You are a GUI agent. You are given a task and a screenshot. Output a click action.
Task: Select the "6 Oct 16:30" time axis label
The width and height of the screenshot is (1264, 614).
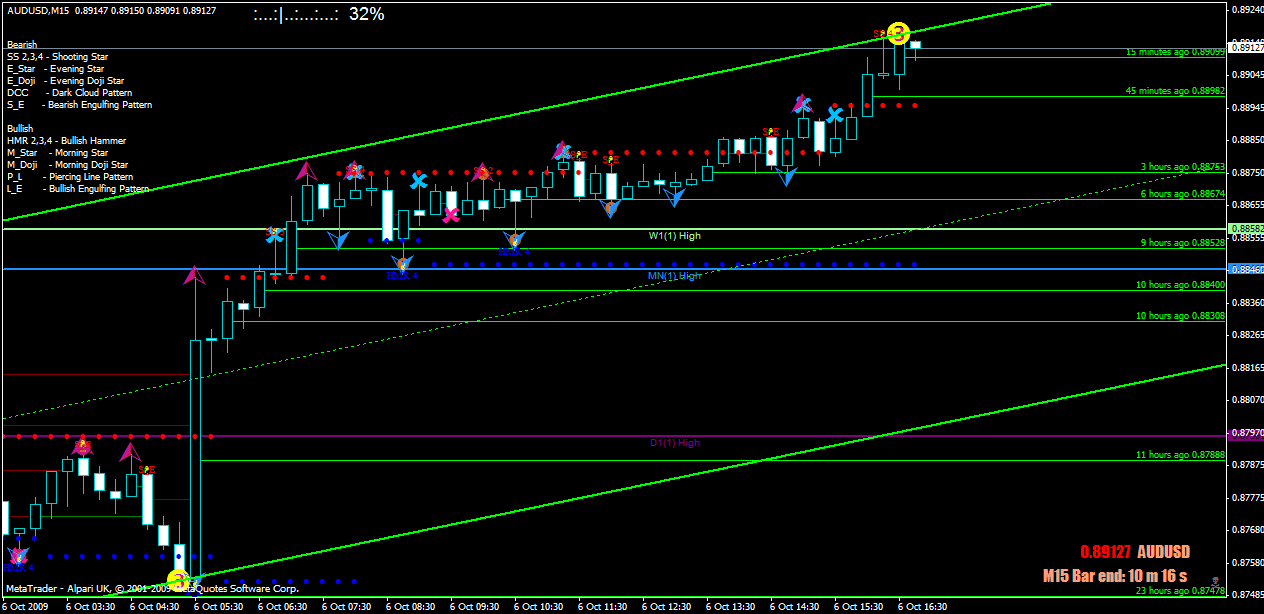coord(923,606)
